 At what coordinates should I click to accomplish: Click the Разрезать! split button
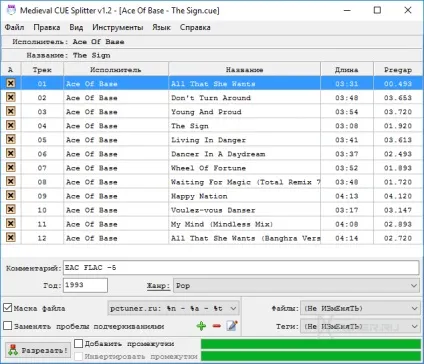point(38,350)
